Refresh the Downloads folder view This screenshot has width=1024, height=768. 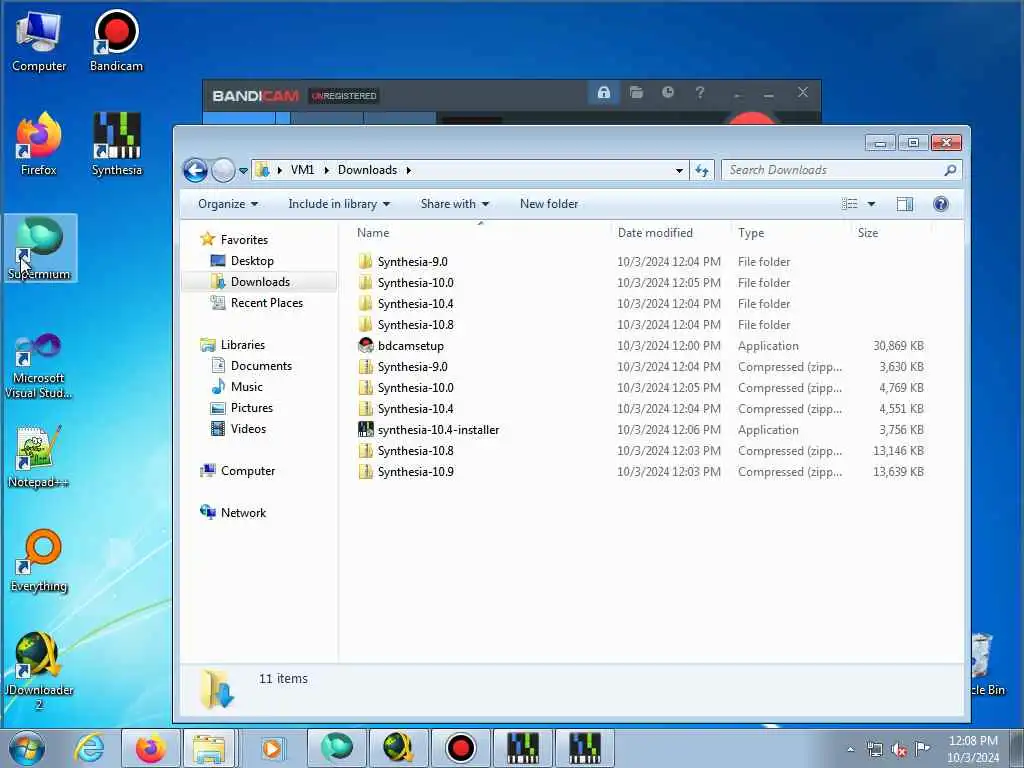point(702,170)
